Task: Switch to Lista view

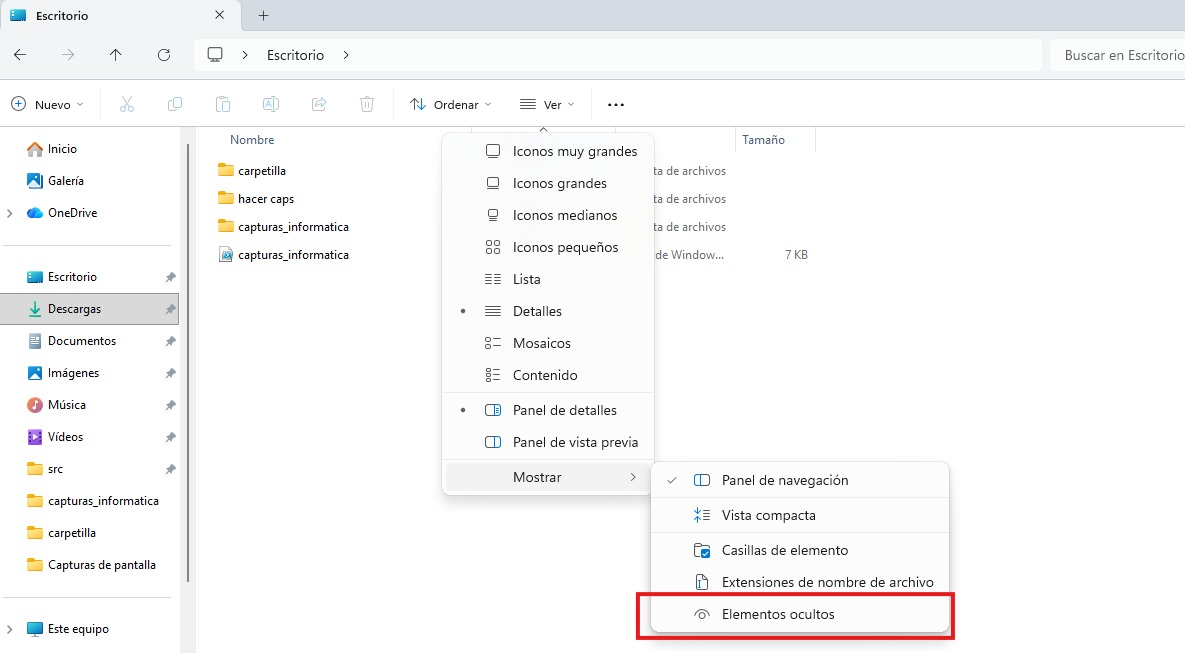Action: coord(548,279)
